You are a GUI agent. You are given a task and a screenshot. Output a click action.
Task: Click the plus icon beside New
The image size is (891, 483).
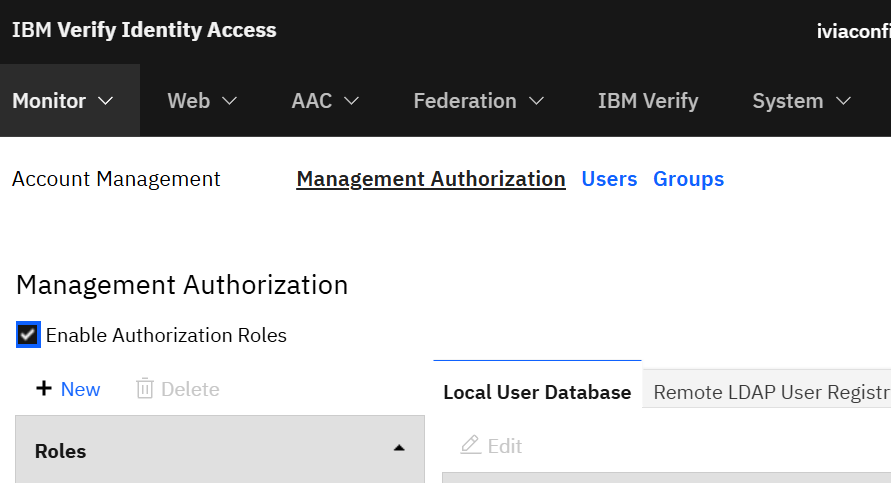44,389
